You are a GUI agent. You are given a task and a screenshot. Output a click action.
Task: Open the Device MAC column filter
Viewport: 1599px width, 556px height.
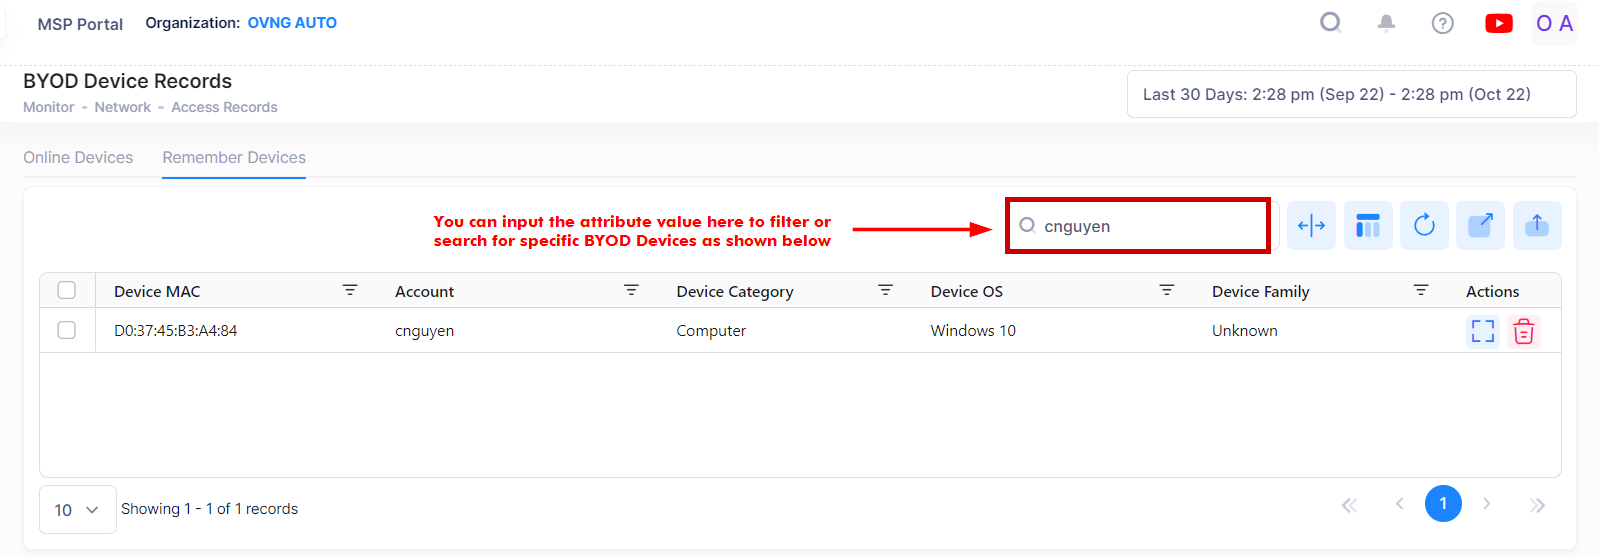[x=350, y=290]
